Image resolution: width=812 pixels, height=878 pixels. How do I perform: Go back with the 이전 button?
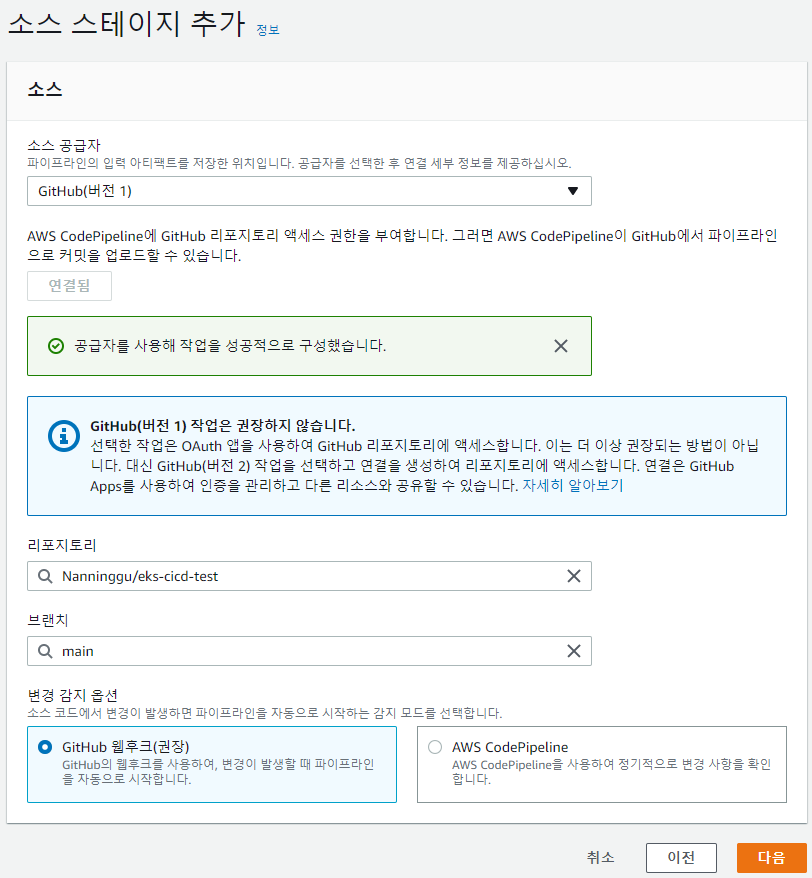(x=681, y=857)
